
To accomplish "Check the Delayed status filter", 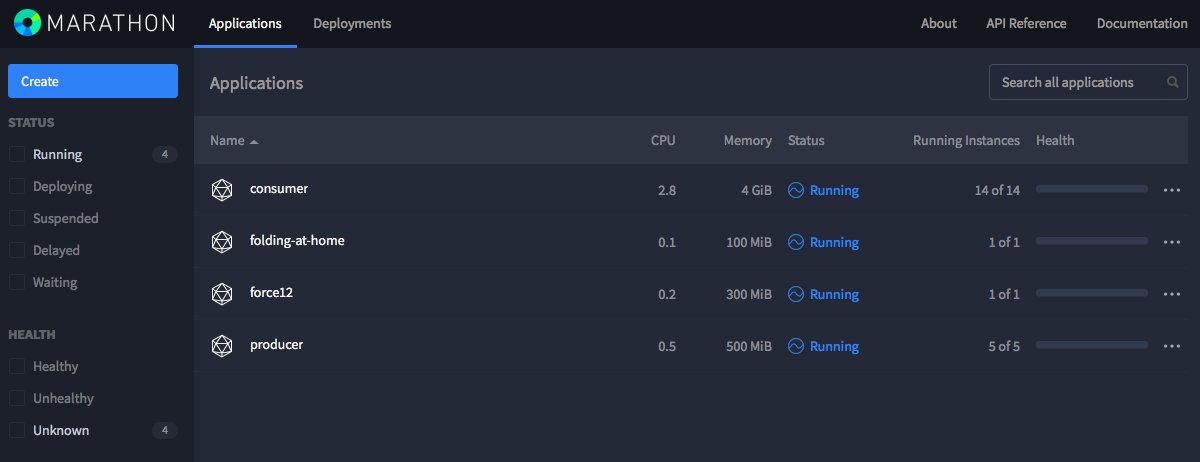I will (17, 250).
